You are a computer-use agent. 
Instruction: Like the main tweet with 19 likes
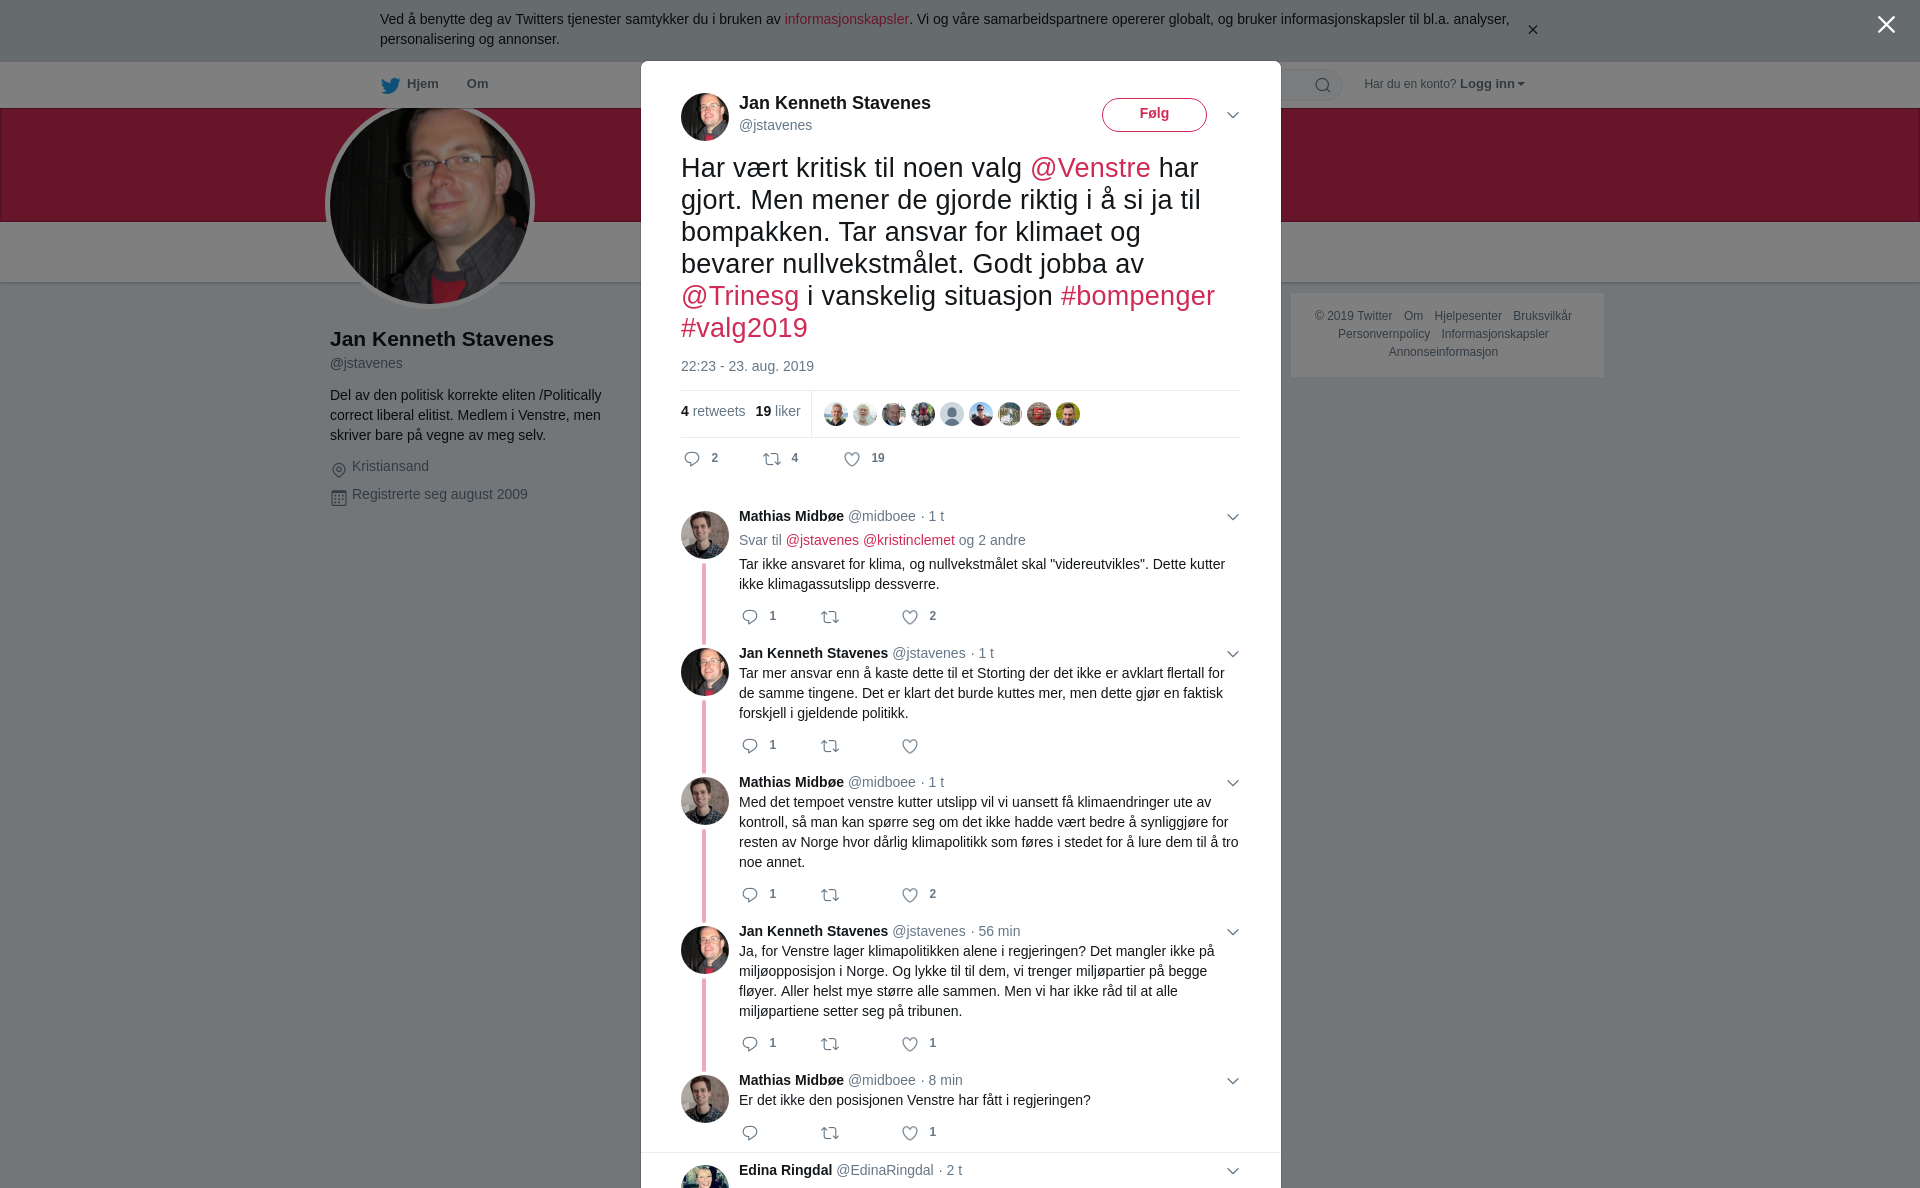[x=852, y=459]
